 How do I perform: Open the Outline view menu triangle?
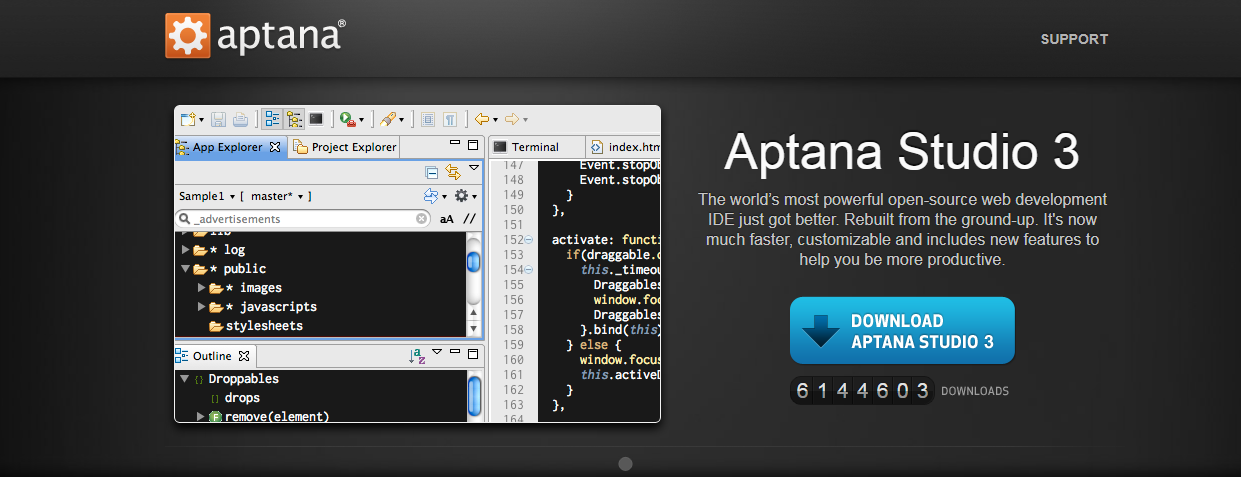click(x=439, y=353)
